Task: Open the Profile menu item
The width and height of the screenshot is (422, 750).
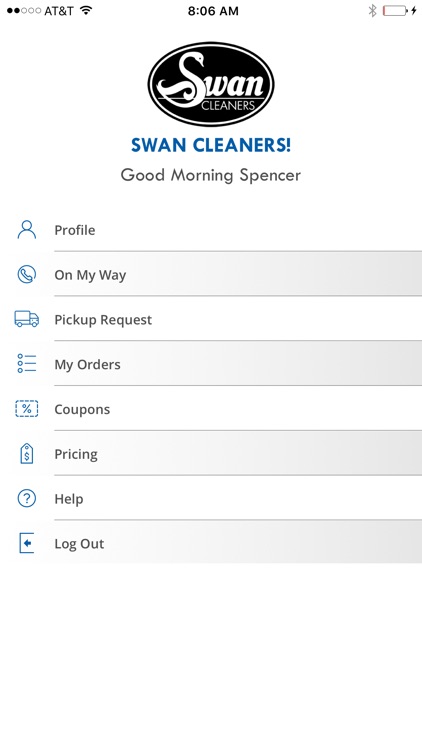Action: tap(211, 230)
